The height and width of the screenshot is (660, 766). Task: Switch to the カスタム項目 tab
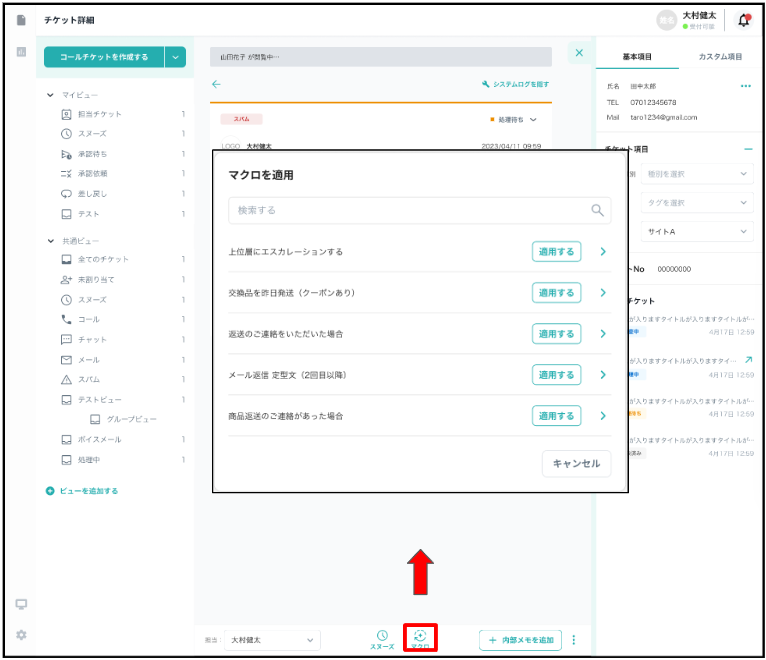point(720,57)
